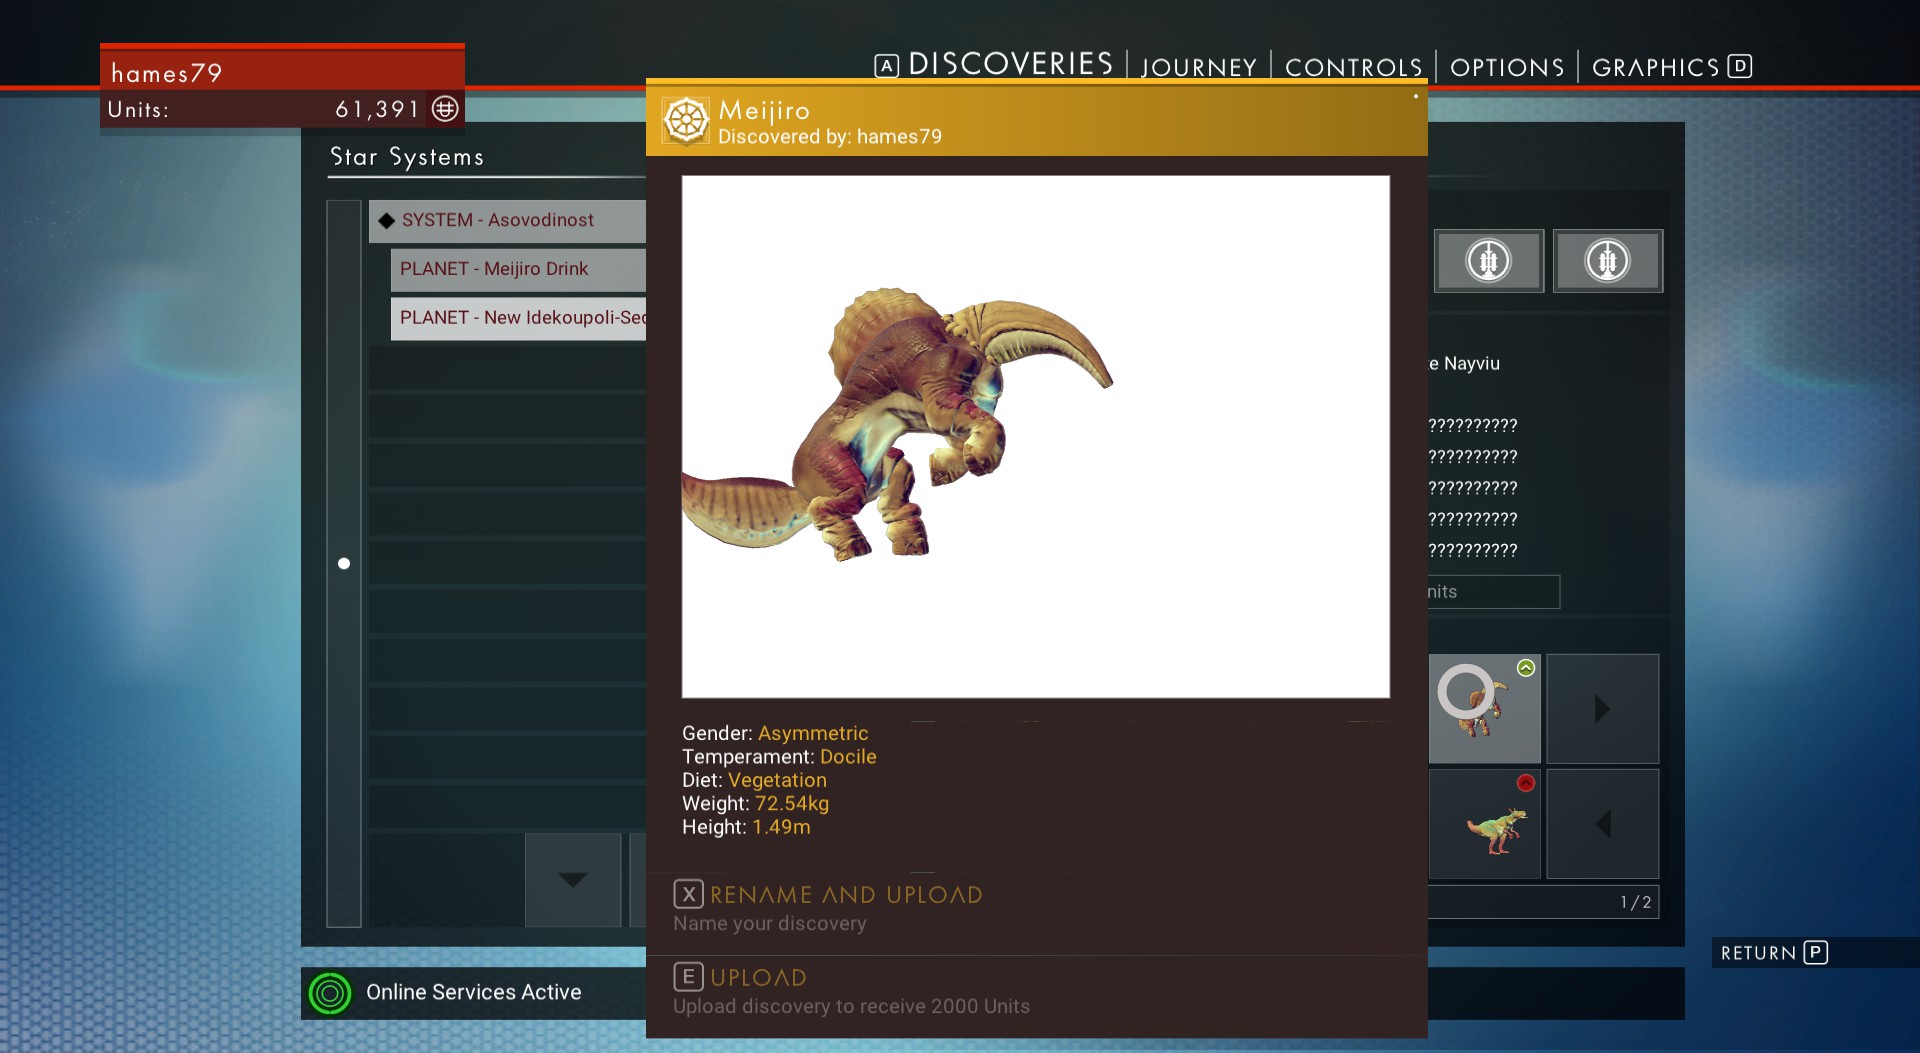The image size is (1920, 1053).
Task: Select PLANET - Meijiro Drink
Action: [x=518, y=269]
